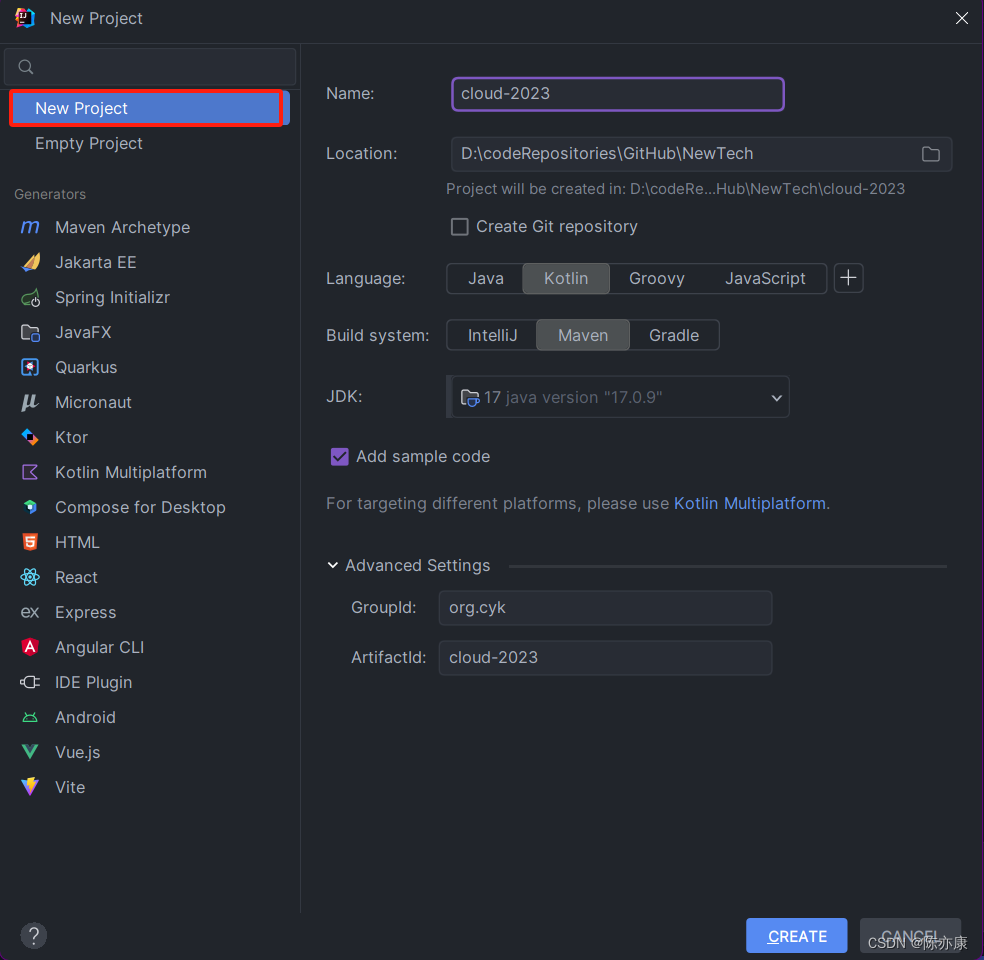Click the Spring Initializr leaf icon
This screenshot has width=984, height=960.
click(30, 297)
